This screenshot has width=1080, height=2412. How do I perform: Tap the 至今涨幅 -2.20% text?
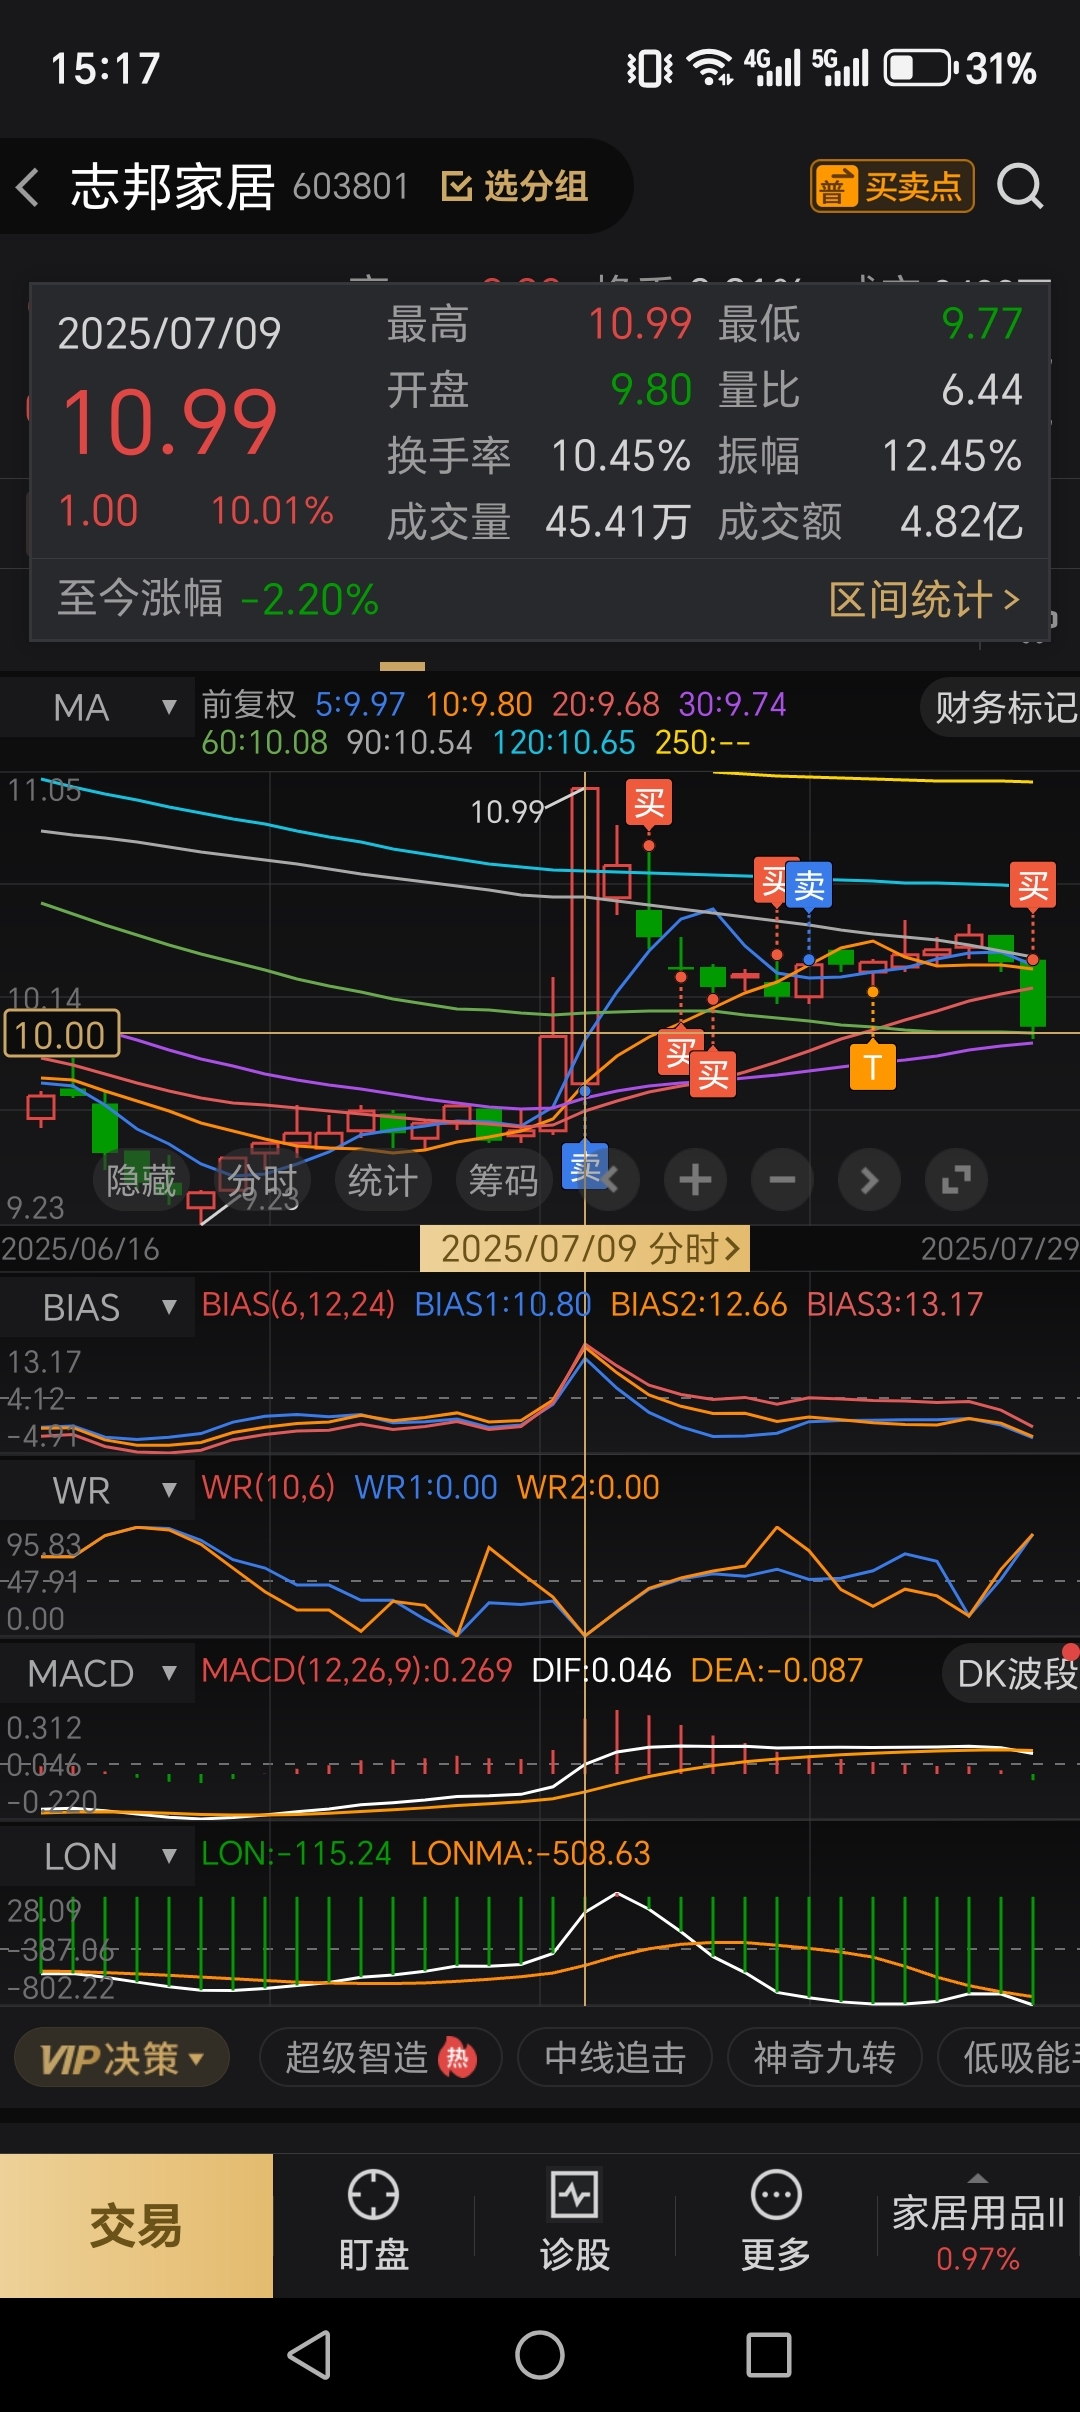coord(218,599)
